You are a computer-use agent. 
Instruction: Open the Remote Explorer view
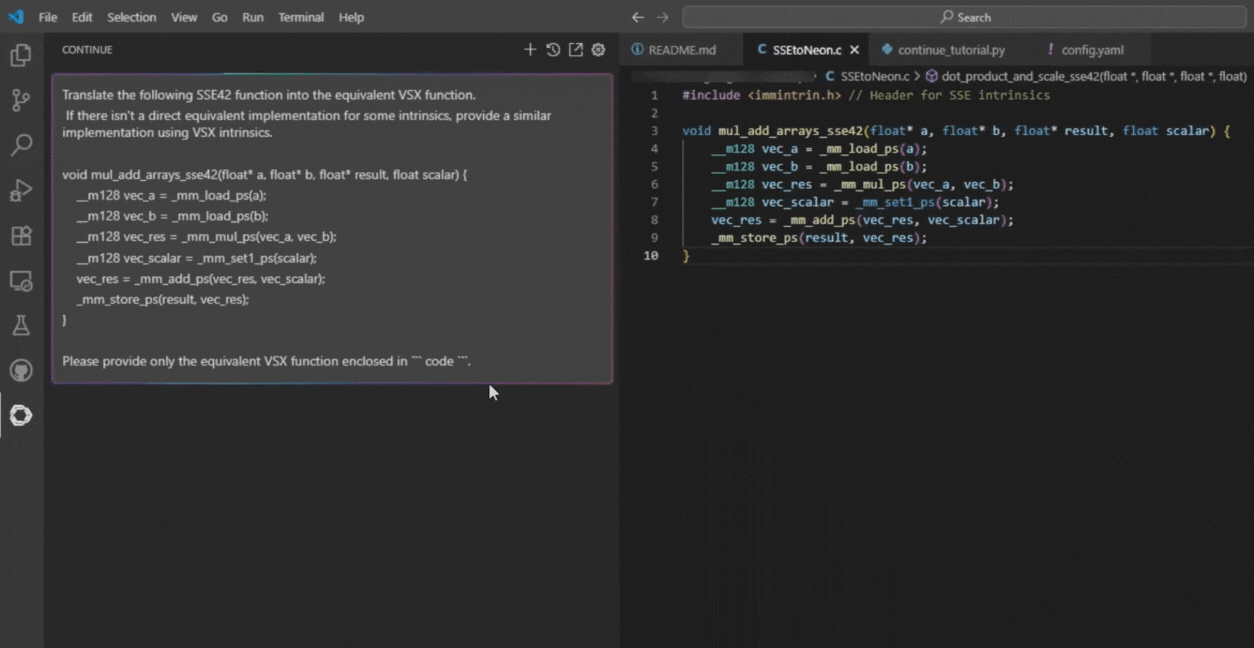pos(21,281)
